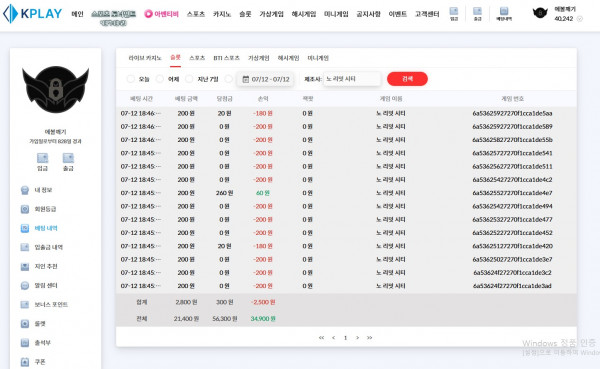The height and width of the screenshot is (369, 600).
Task: Switch to the BTI 스포츠 tab
Action: 226,58
